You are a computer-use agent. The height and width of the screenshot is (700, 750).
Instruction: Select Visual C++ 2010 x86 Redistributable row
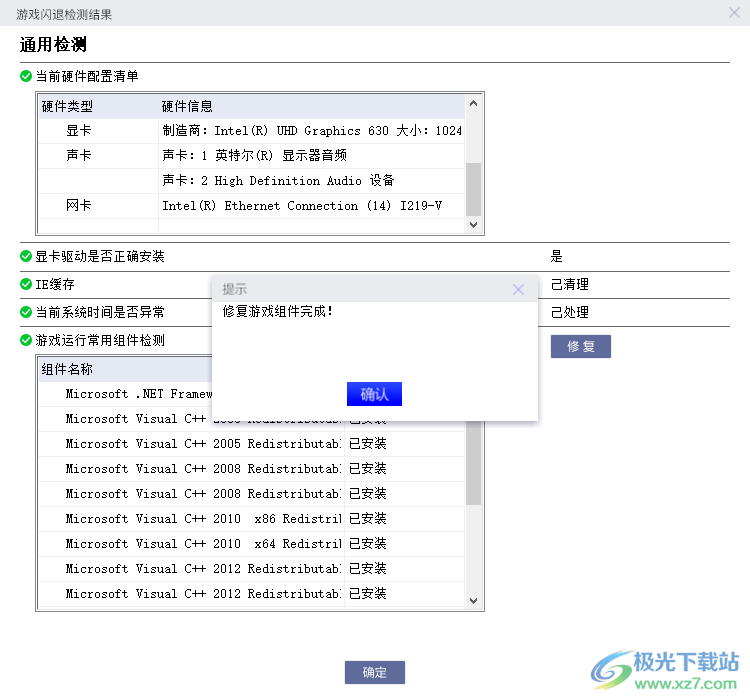pos(251,518)
